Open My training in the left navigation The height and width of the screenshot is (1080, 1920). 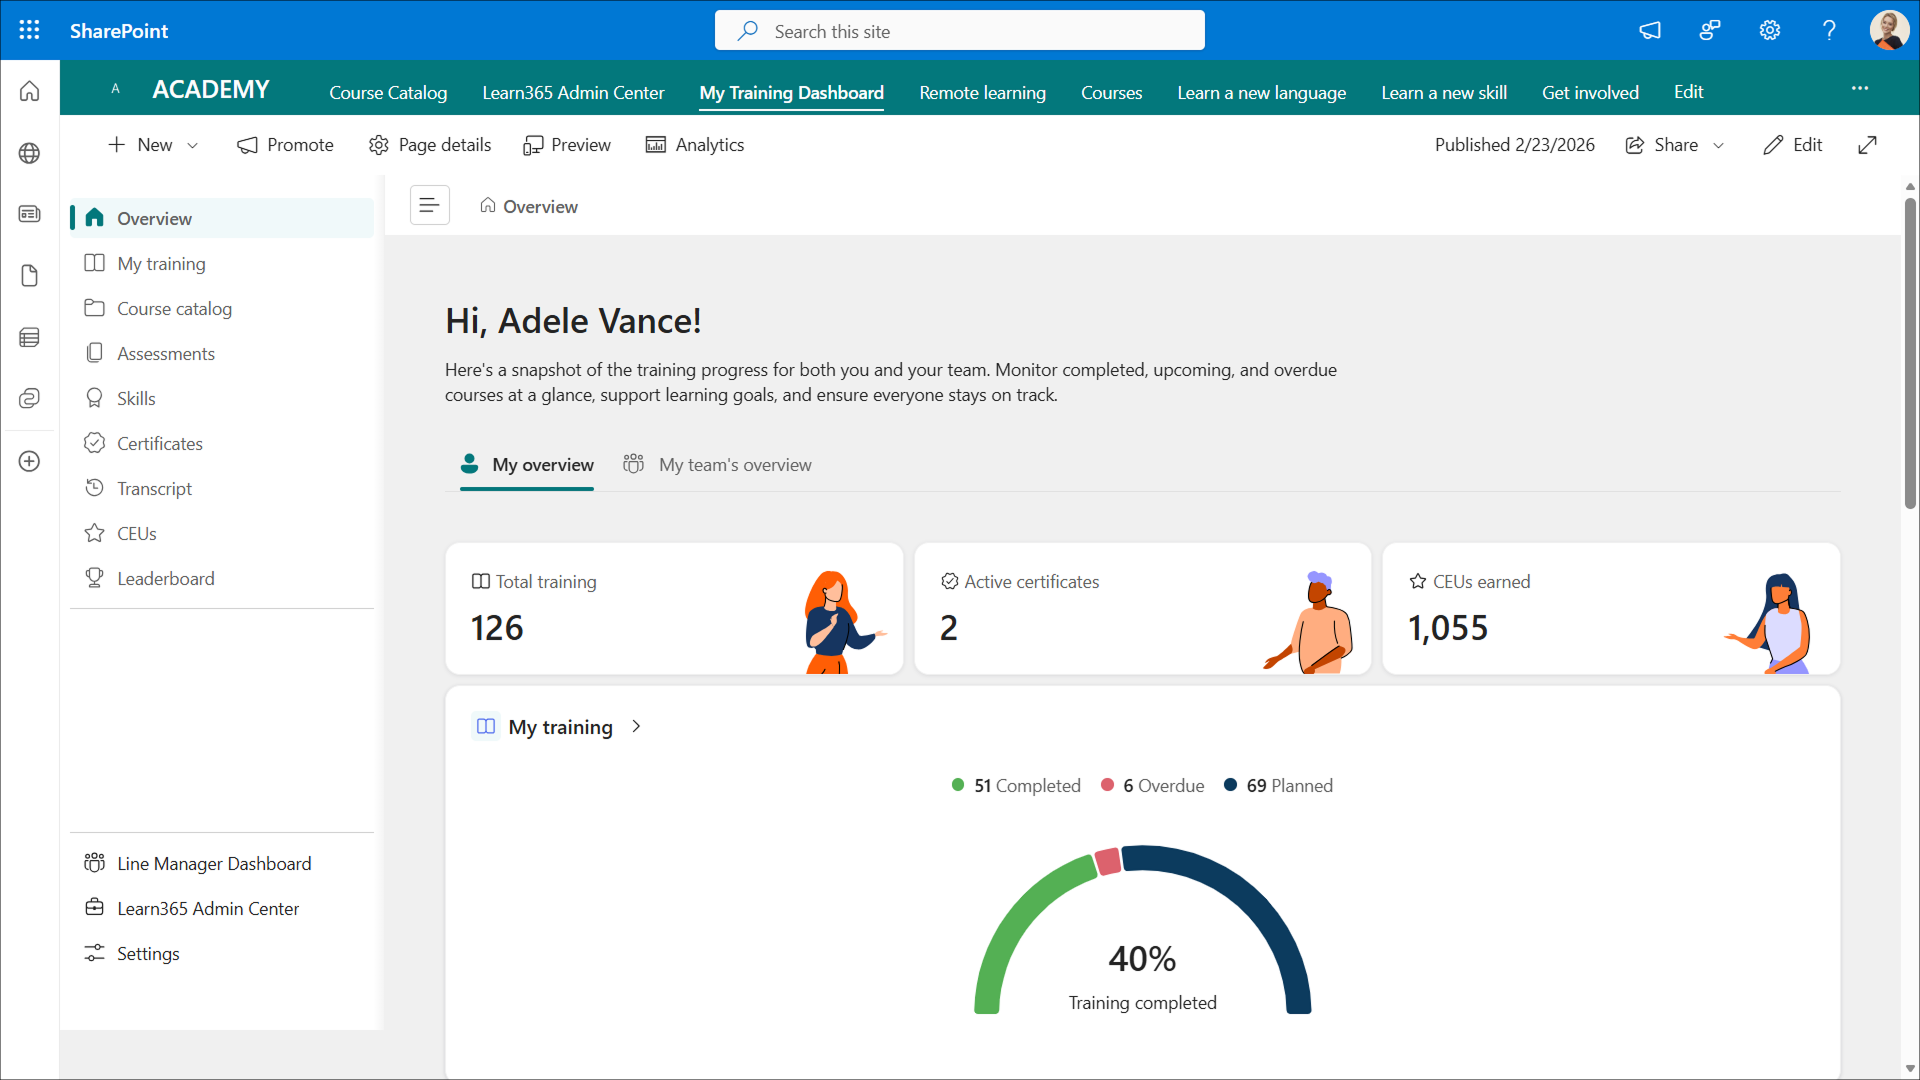(222, 263)
